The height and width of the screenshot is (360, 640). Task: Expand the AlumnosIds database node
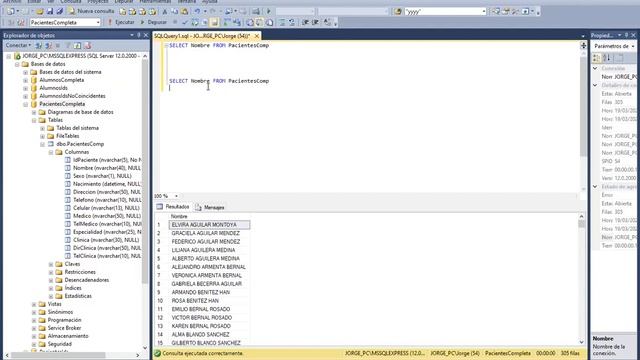(x=25, y=88)
